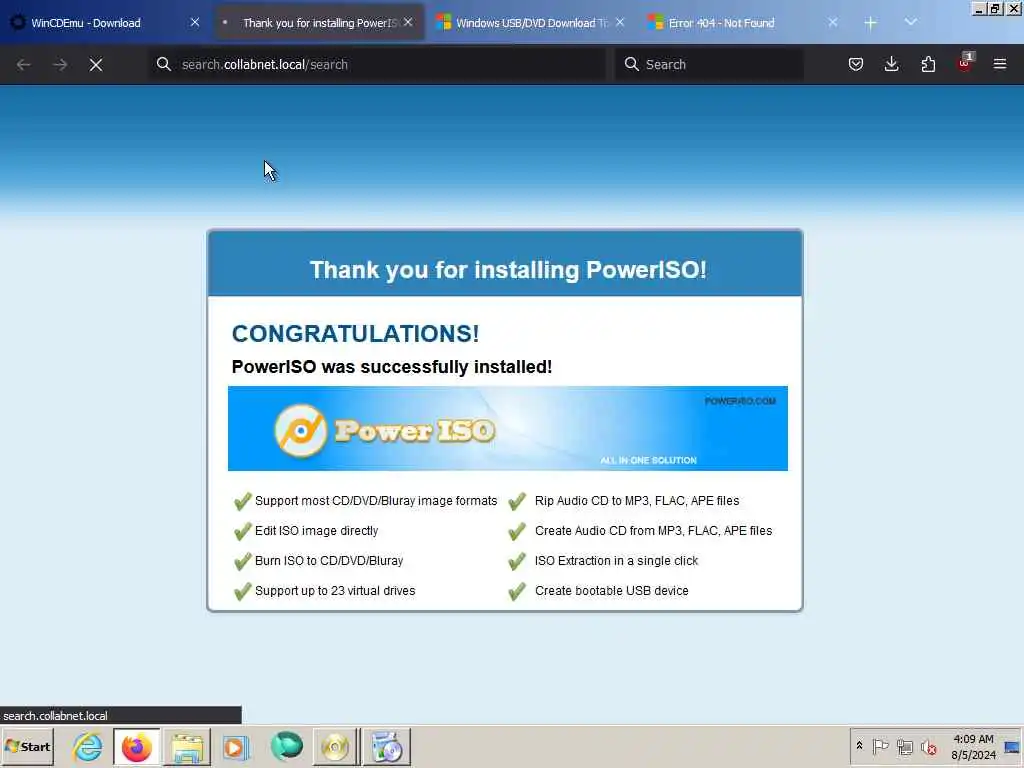Close the Windows USB/DVD Download Tool tab
This screenshot has height=768, width=1024.
pyautogui.click(x=620, y=22)
